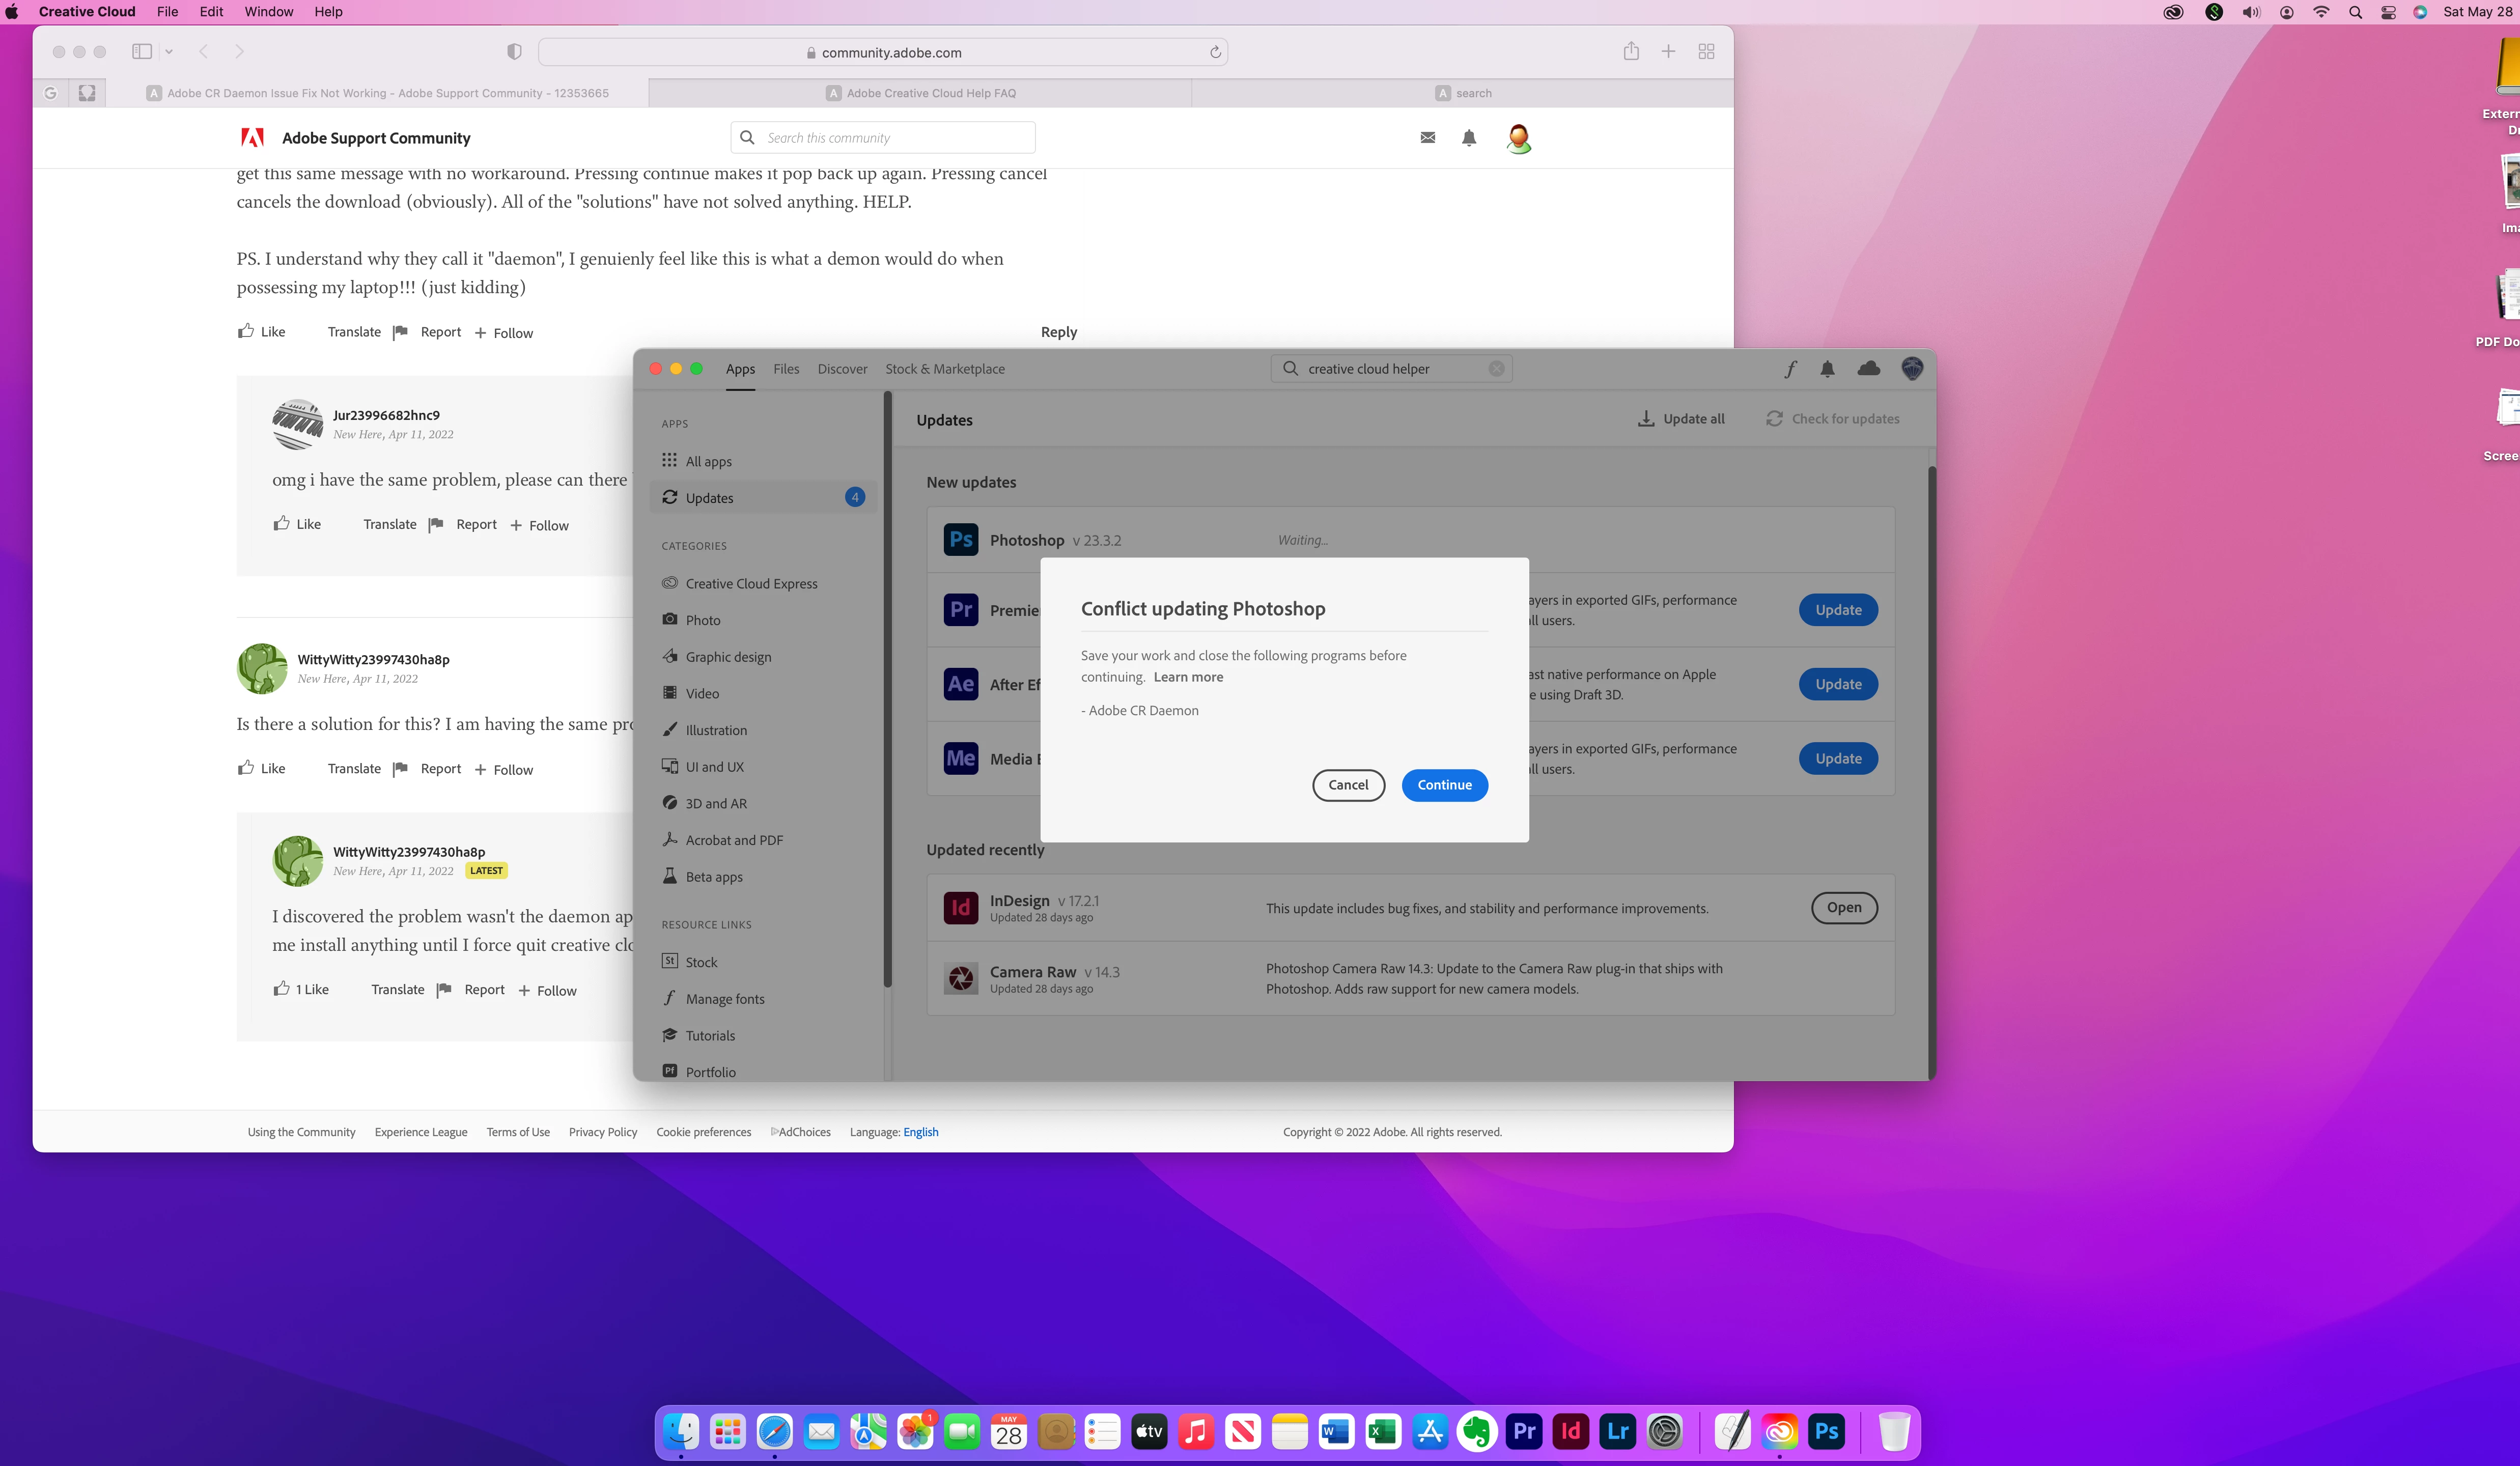This screenshot has height=1466, width=2520.
Task: Switch to the Discover tab
Action: (842, 369)
